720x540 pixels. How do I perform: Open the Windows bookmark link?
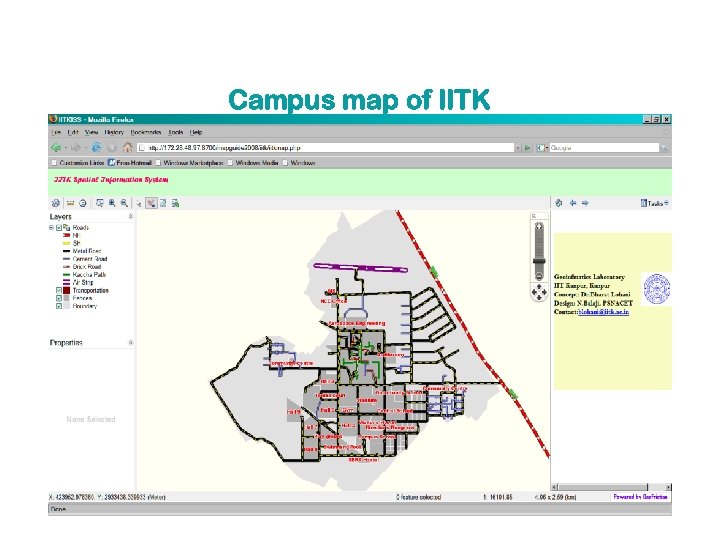click(x=299, y=163)
